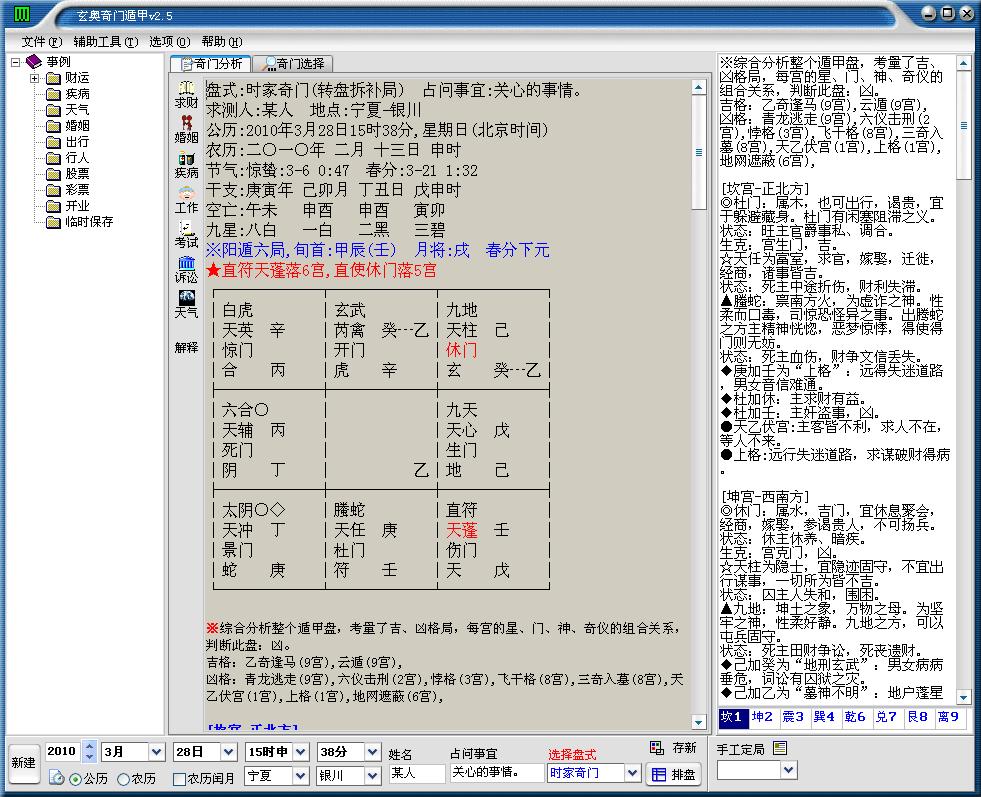Increase the year using the 2010 stepper arrow

point(88,747)
